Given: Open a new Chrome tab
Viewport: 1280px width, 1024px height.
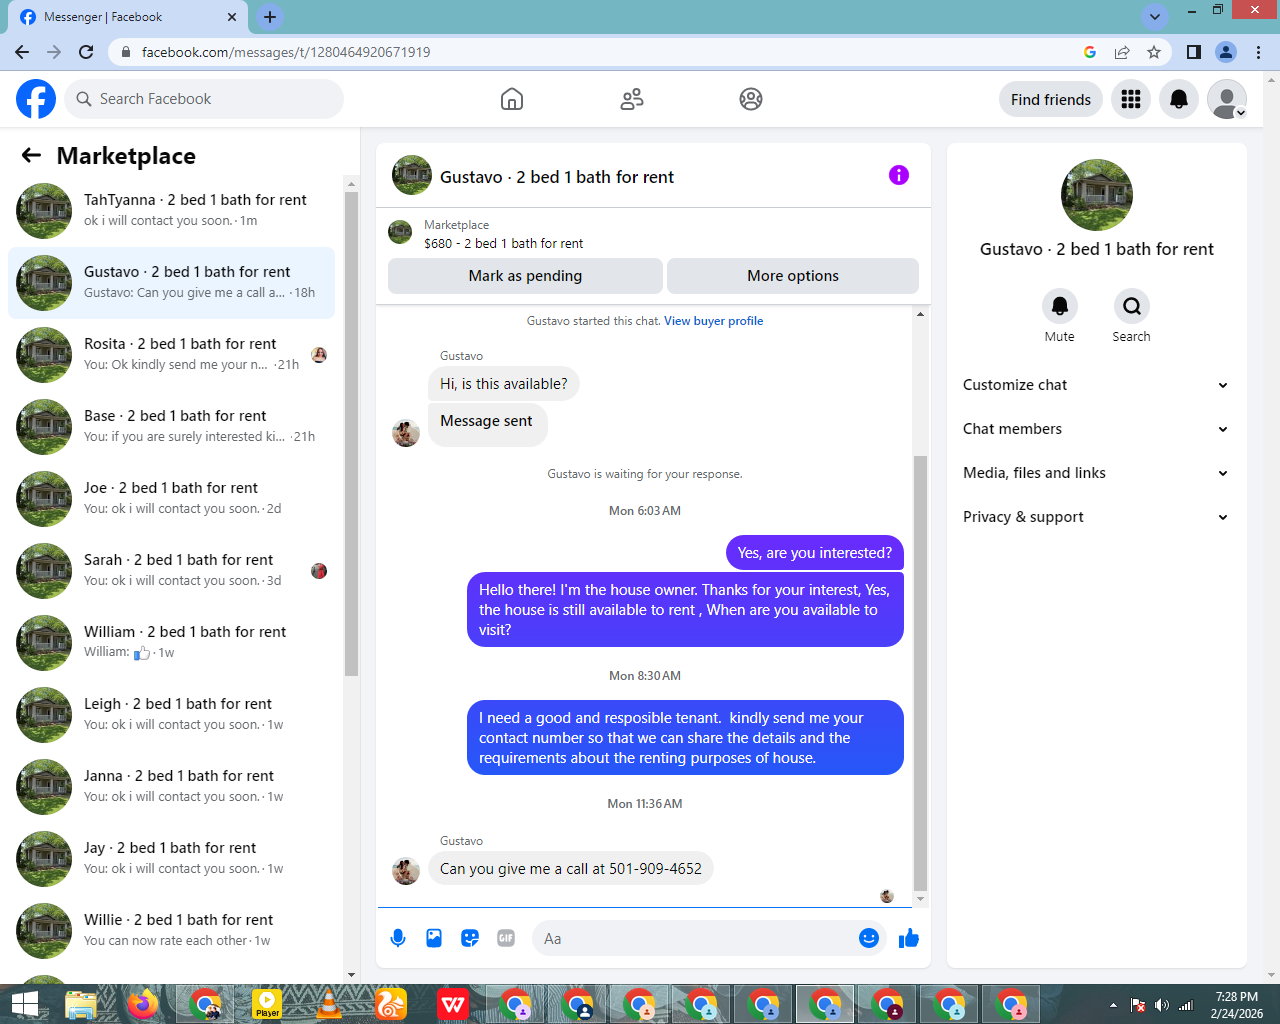Looking at the screenshot, I should (x=270, y=17).
